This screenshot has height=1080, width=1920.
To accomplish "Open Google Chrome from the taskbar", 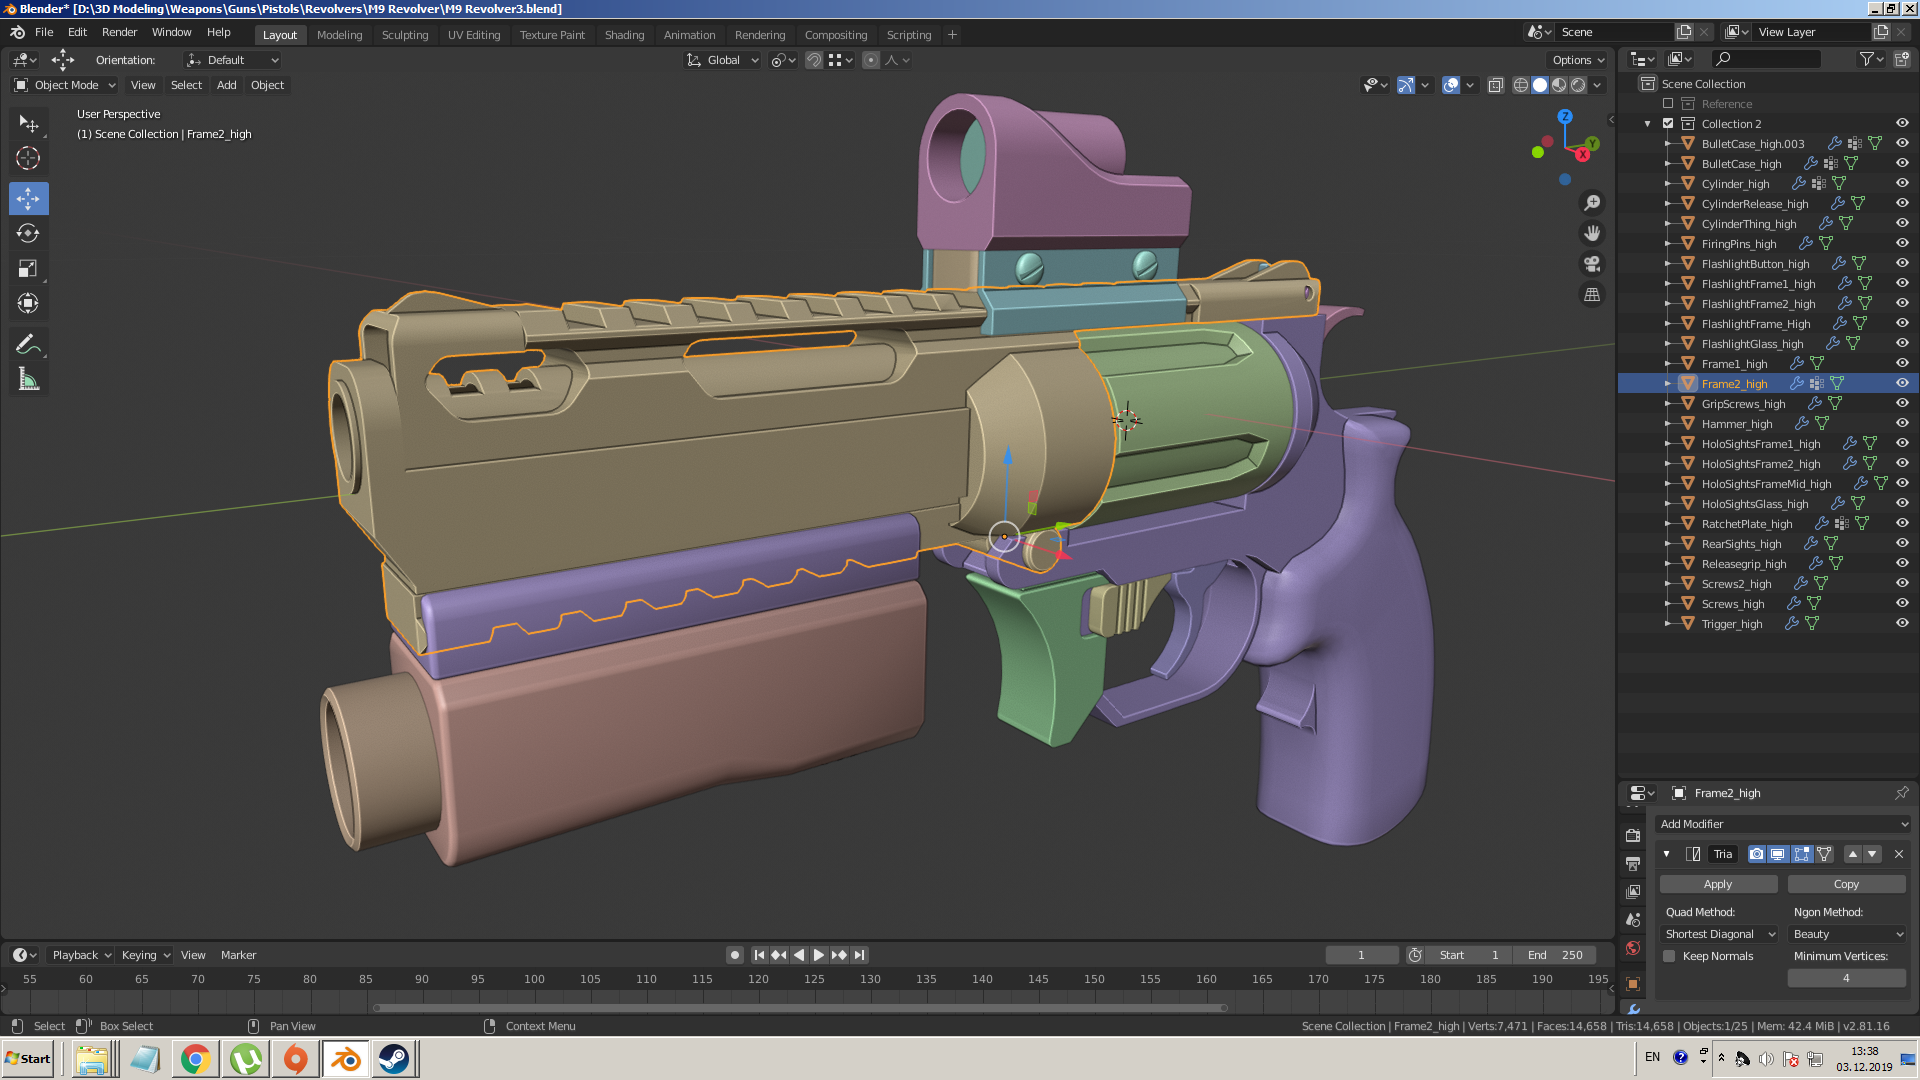I will [196, 1059].
